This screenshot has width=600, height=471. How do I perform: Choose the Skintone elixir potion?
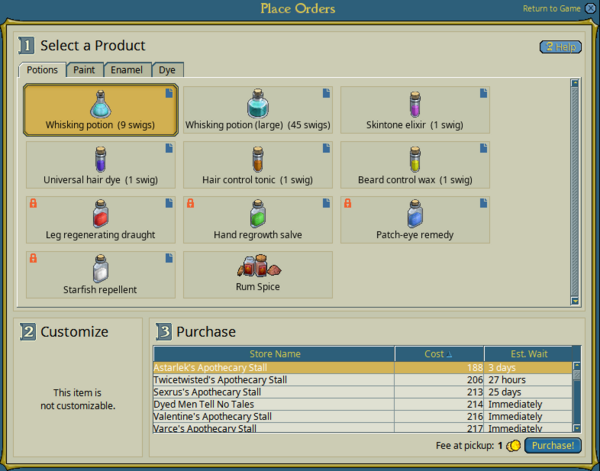tap(414, 110)
